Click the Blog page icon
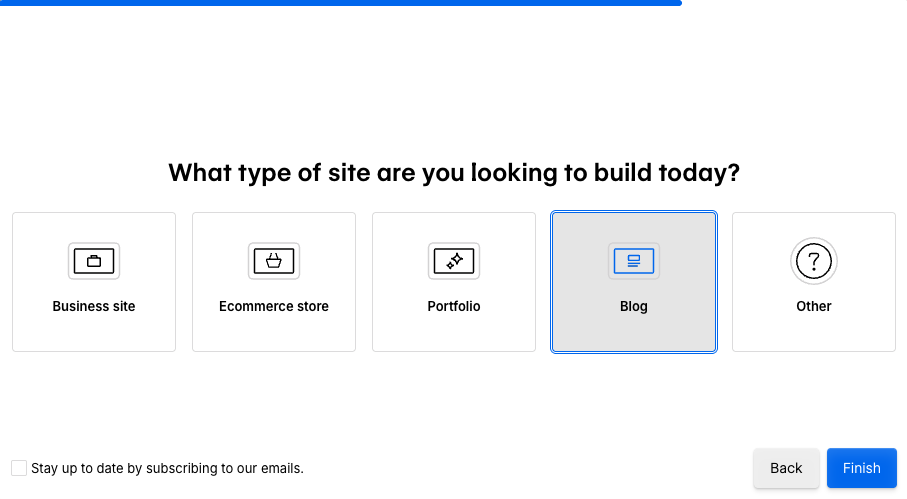This screenshot has height=499, width=907. click(x=633, y=261)
